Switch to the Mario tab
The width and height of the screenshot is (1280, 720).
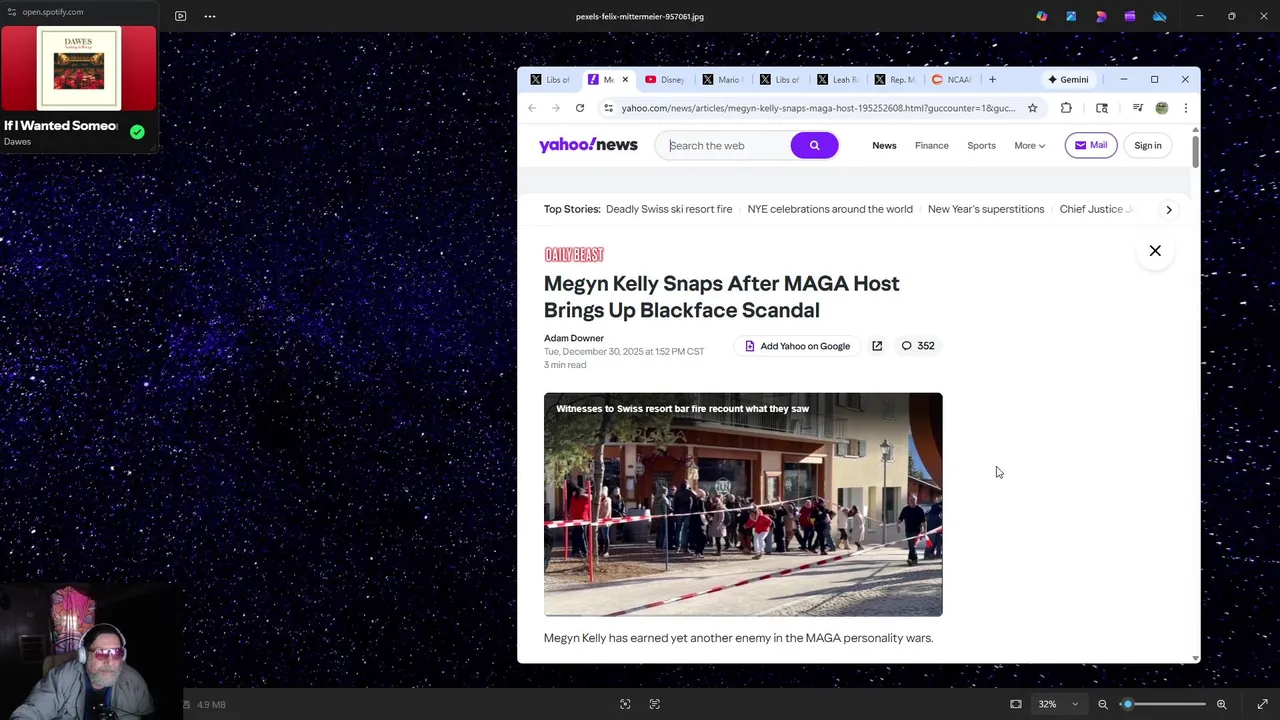[722, 80]
